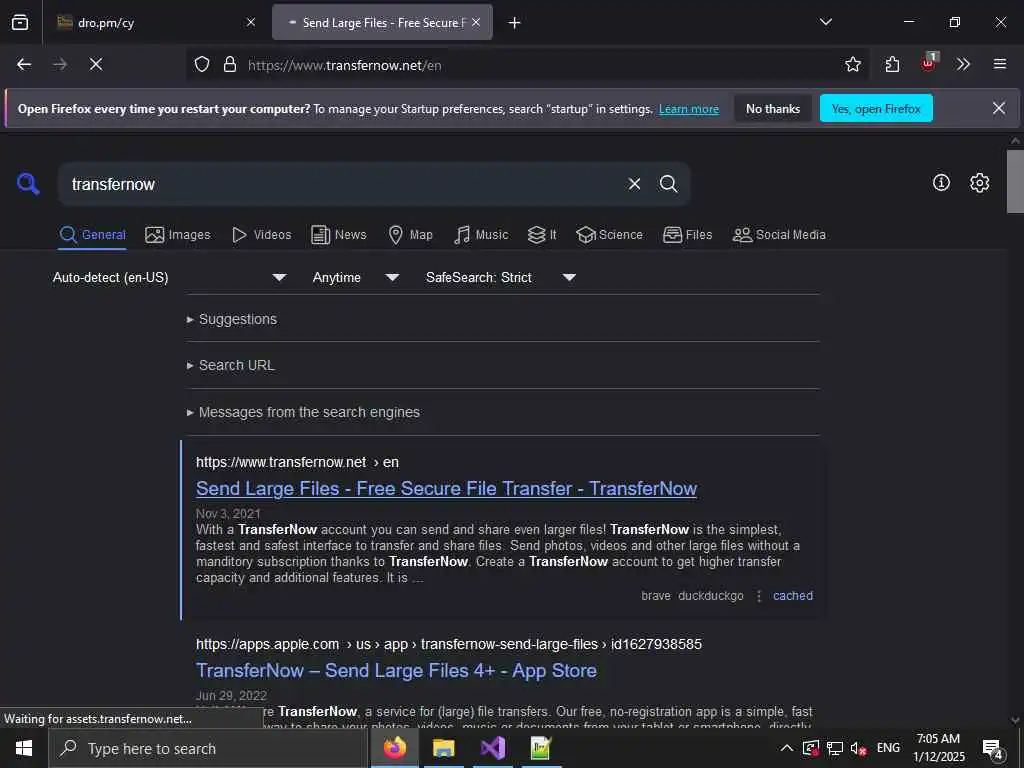Open the network status tray icon
Viewport: 1024px width, 768px height.
835,748
